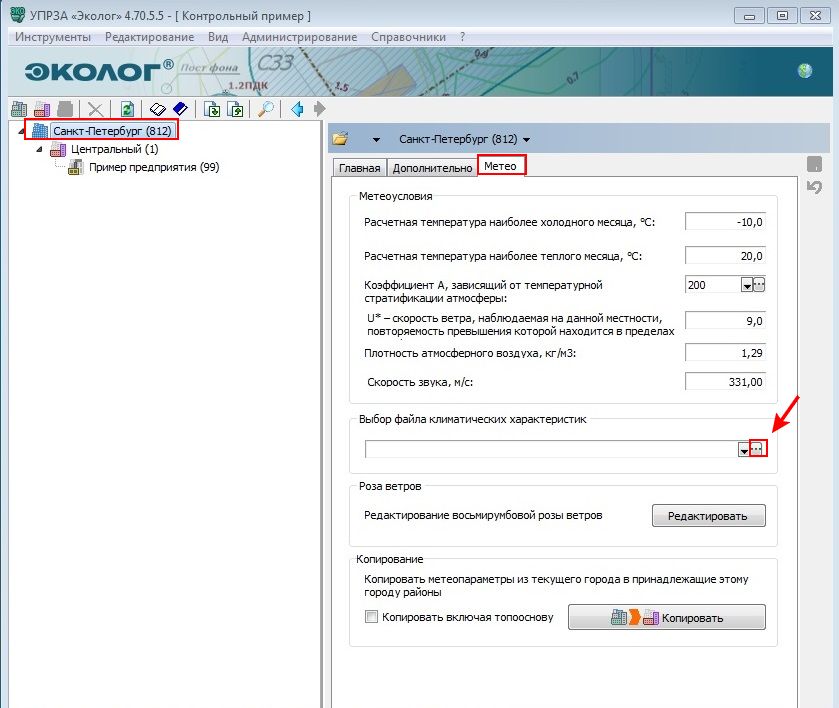
Task: Click the coldest month temperature field
Action: [725, 222]
